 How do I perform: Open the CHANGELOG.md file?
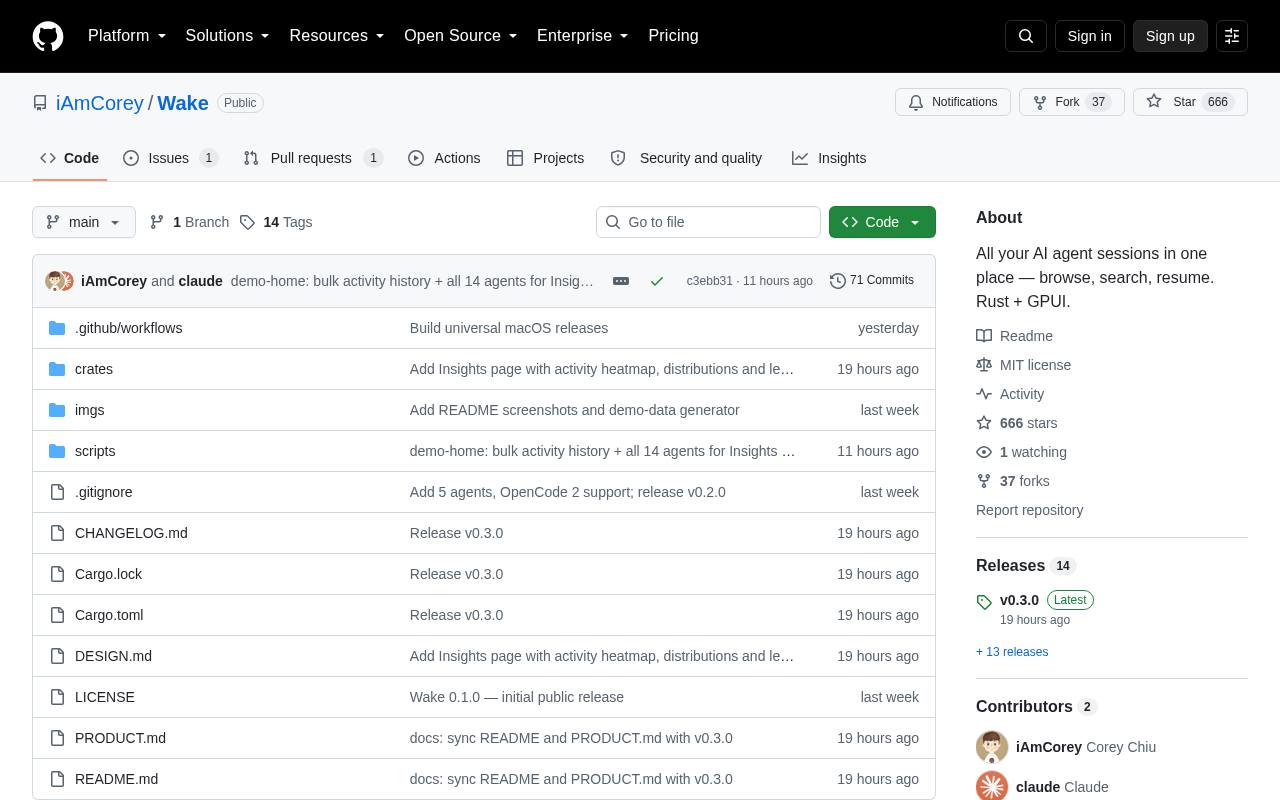click(x=131, y=533)
